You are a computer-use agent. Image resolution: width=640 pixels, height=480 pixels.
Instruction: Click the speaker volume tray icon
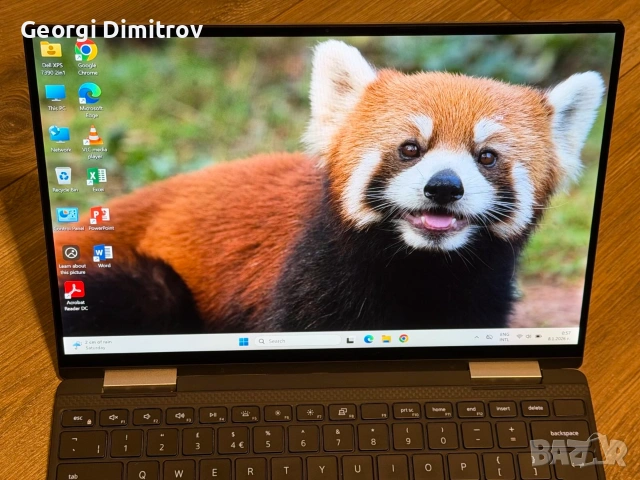tap(528, 336)
